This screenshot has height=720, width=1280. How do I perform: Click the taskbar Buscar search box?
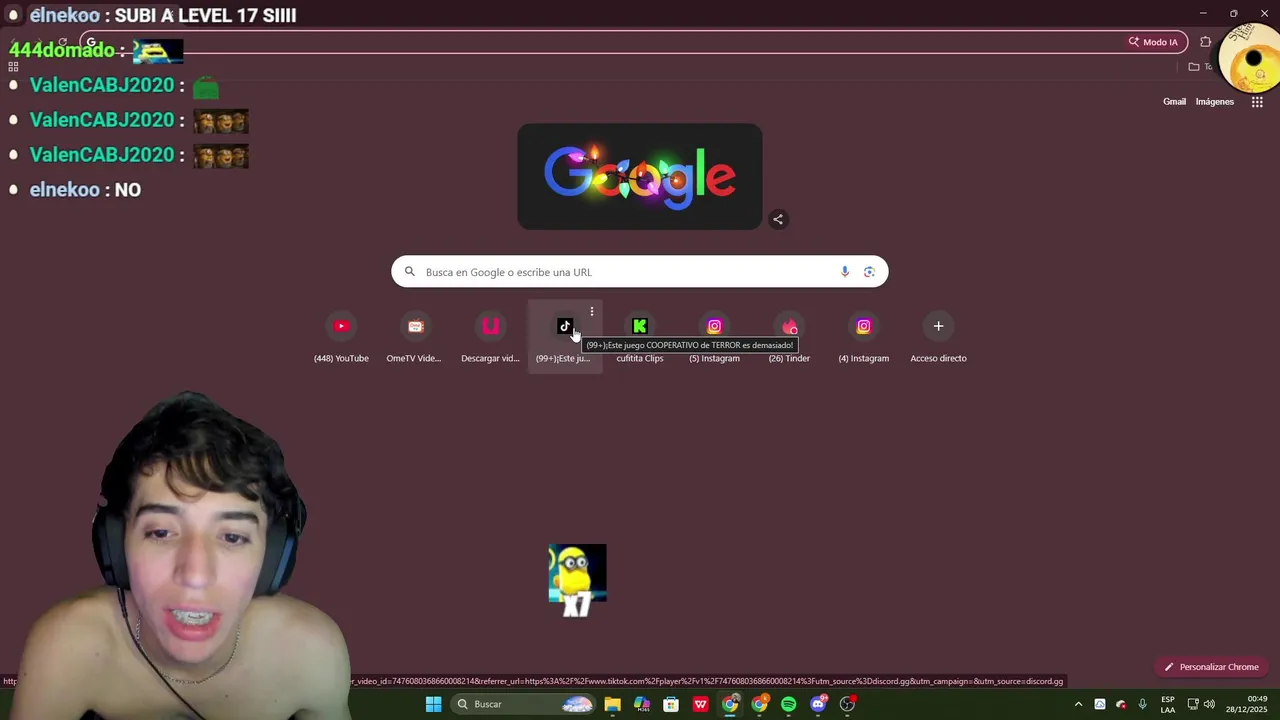click(x=523, y=704)
